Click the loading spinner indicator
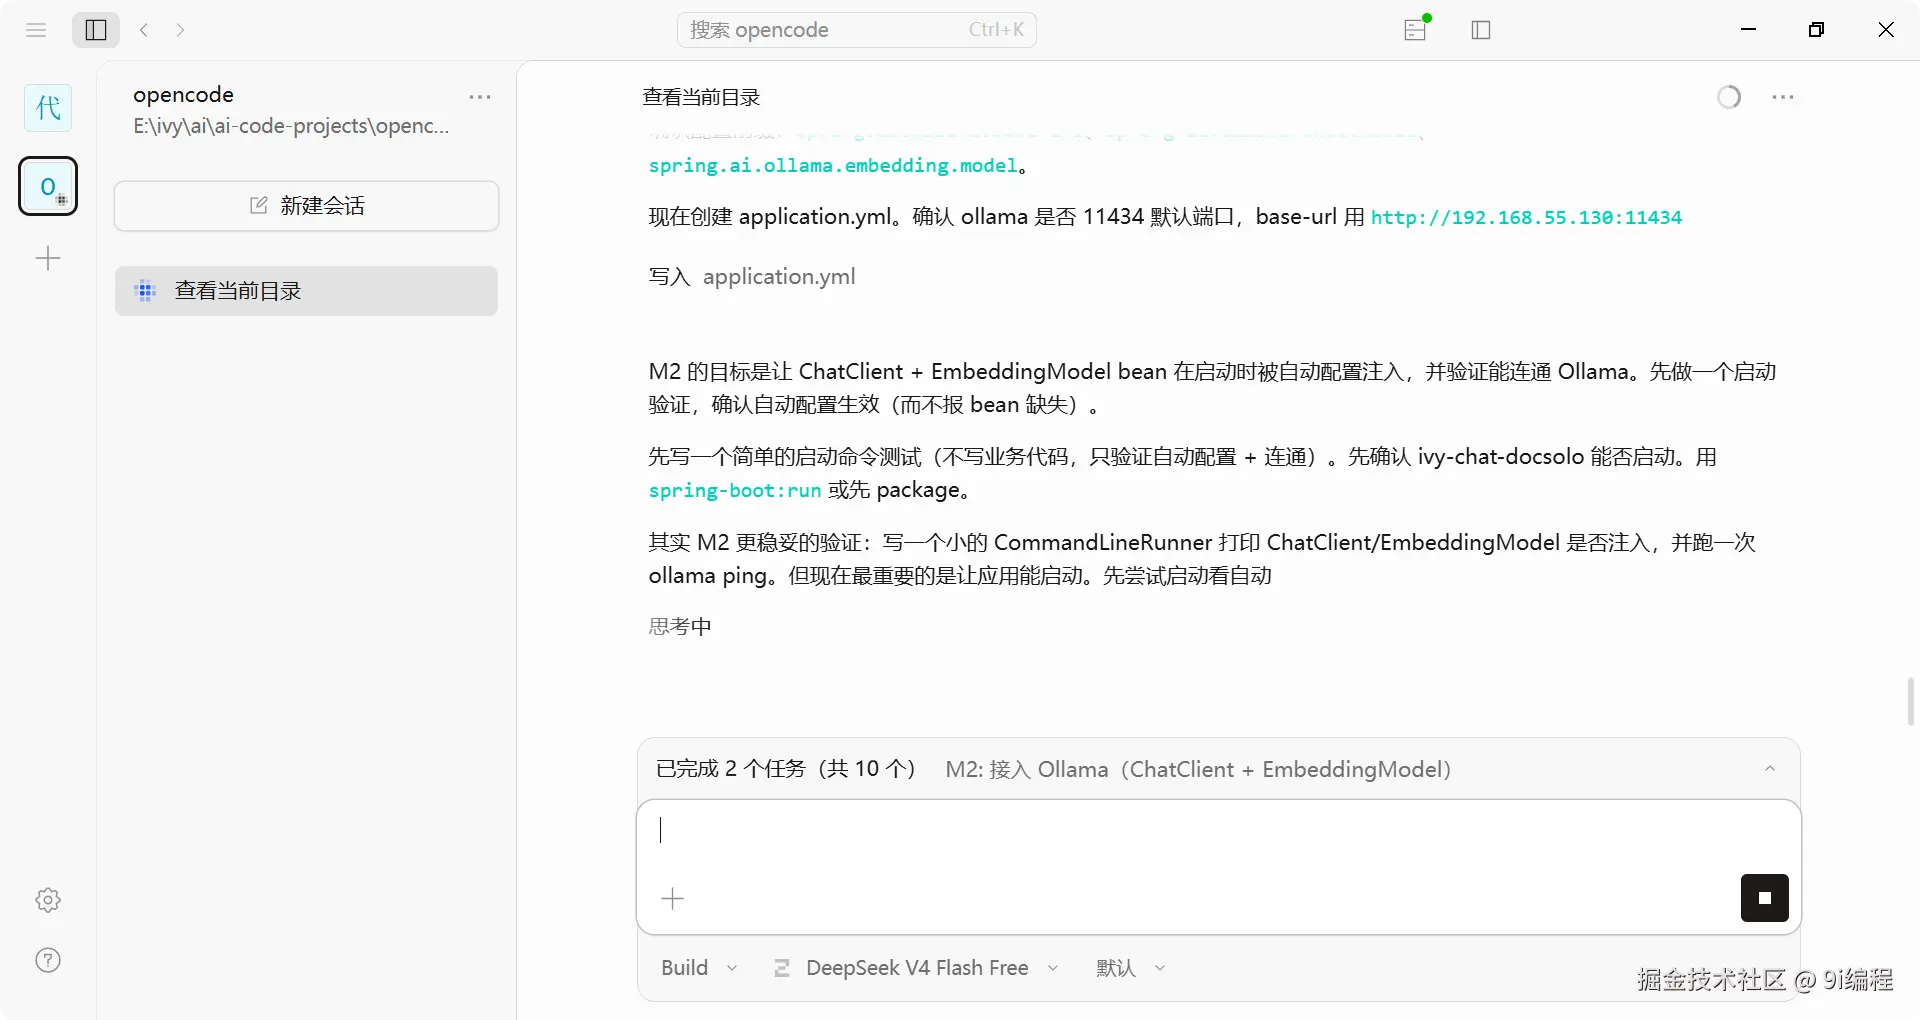This screenshot has width=1920, height=1020. tap(1729, 97)
